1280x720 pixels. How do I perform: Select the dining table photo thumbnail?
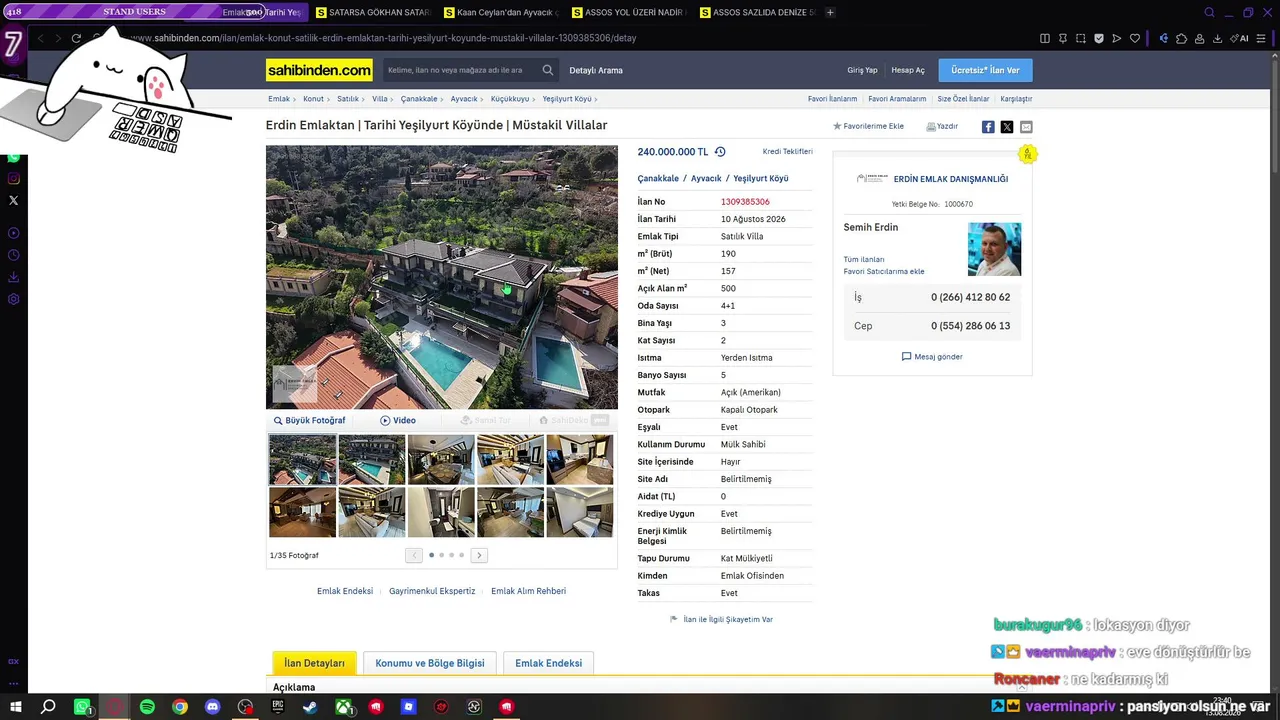[x=441, y=460]
